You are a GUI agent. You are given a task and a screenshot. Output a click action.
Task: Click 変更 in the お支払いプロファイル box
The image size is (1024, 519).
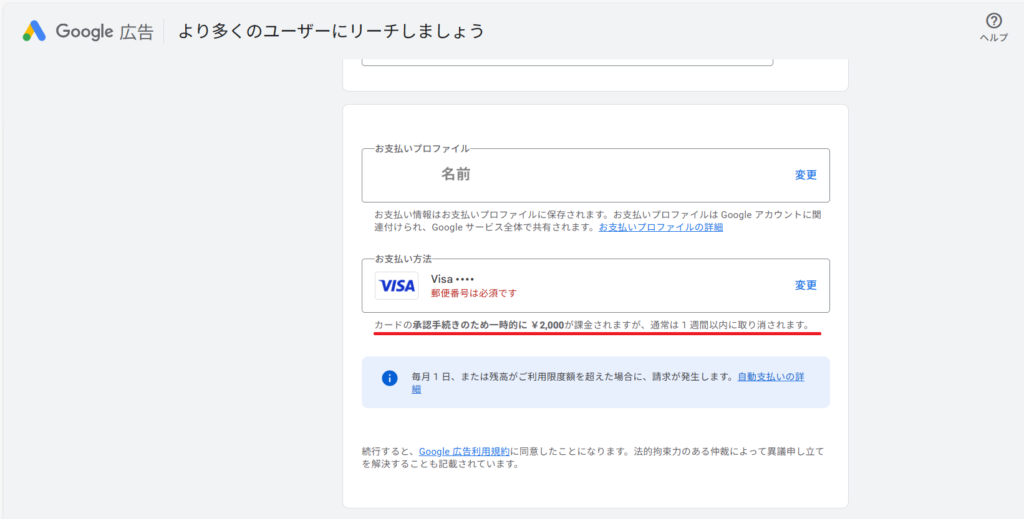point(806,175)
